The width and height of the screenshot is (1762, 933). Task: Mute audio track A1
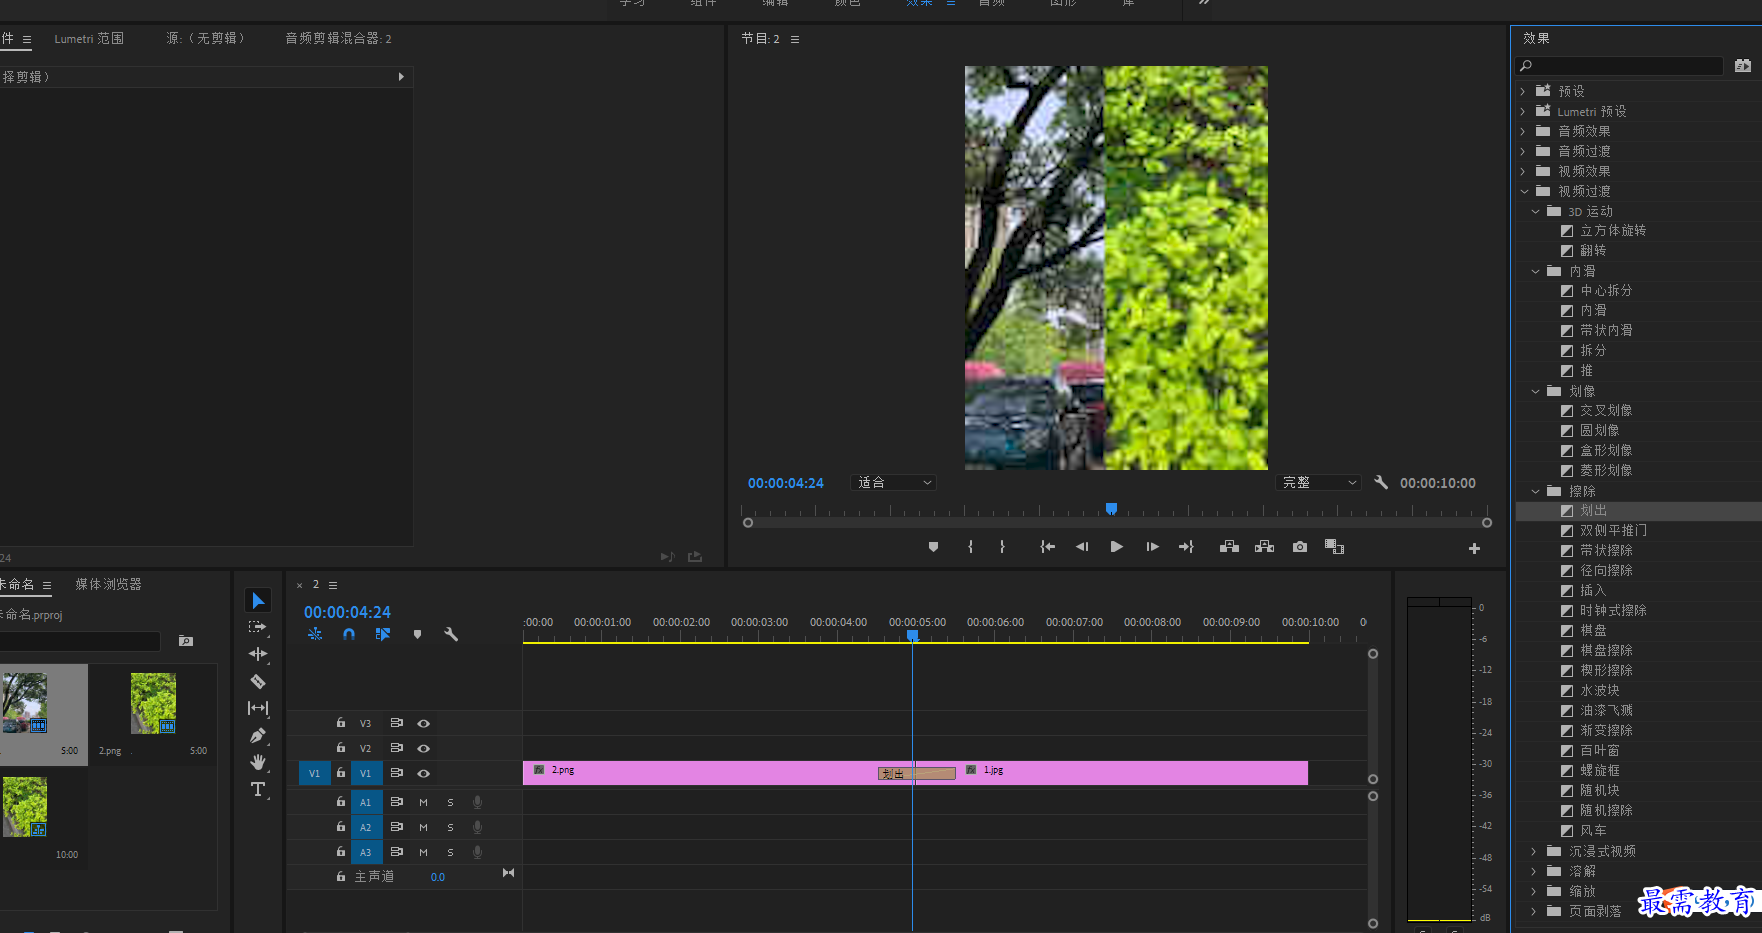pos(423,802)
